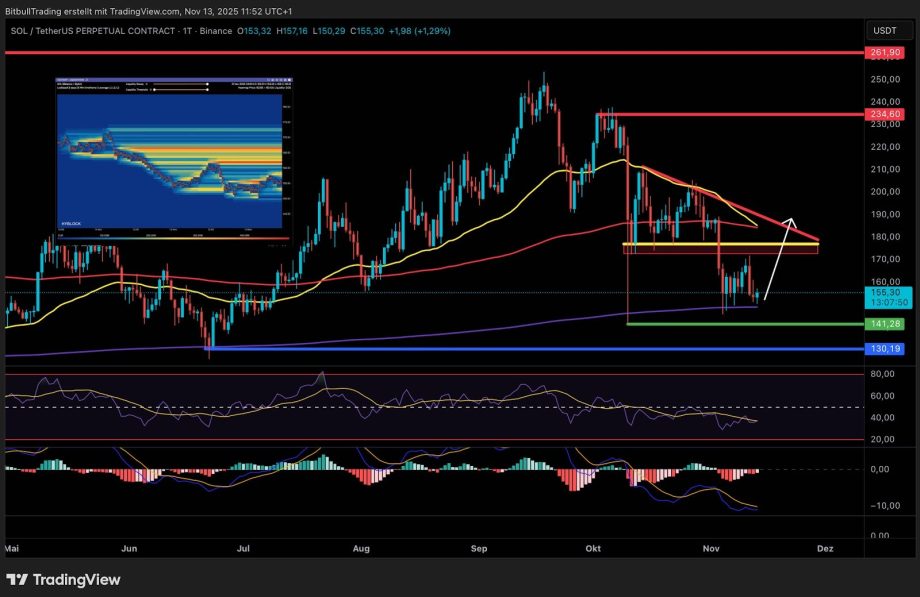
Task: Click the O 153,32 open price value
Action: tap(253, 31)
